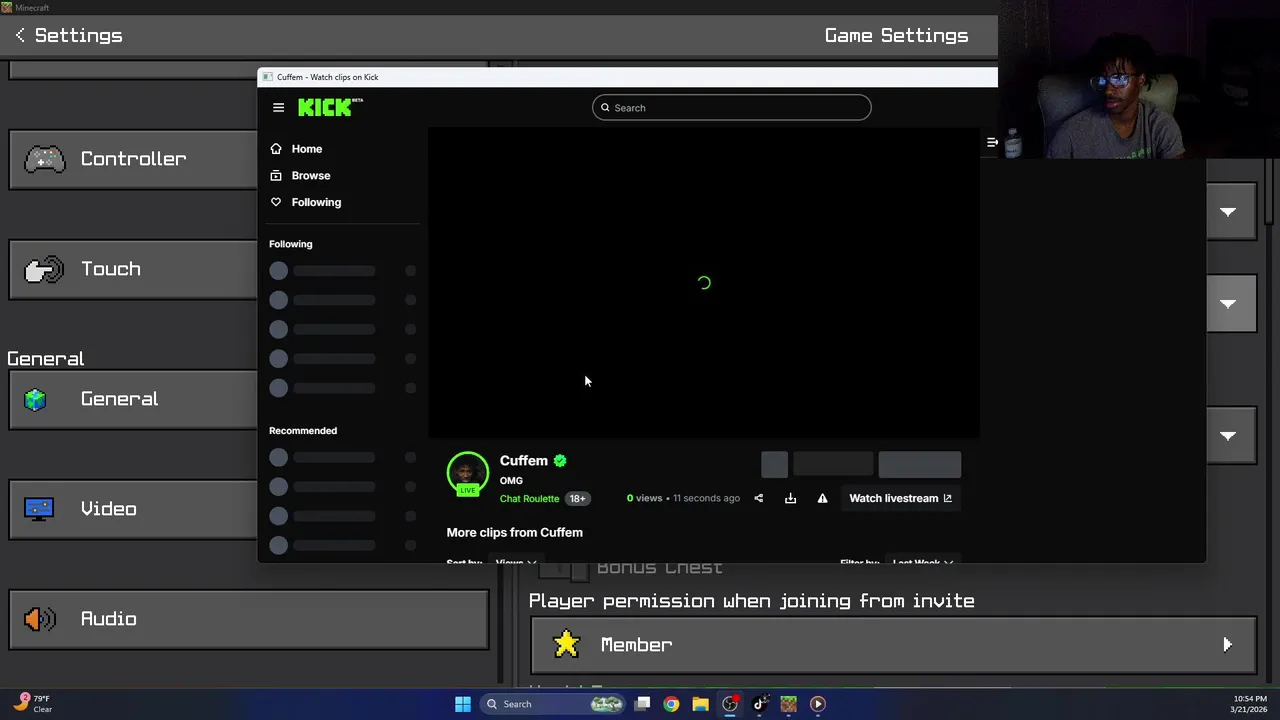Expand the first Minecraft settings dropdown arrow
The height and width of the screenshot is (720, 1280).
pos(1229,212)
